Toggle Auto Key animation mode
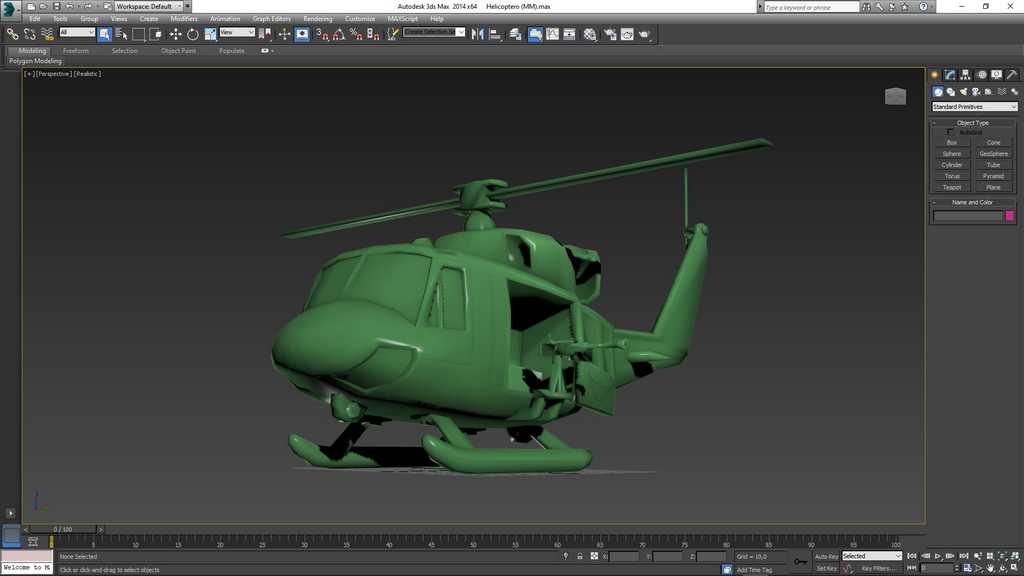The width and height of the screenshot is (1024, 576). (x=826, y=555)
